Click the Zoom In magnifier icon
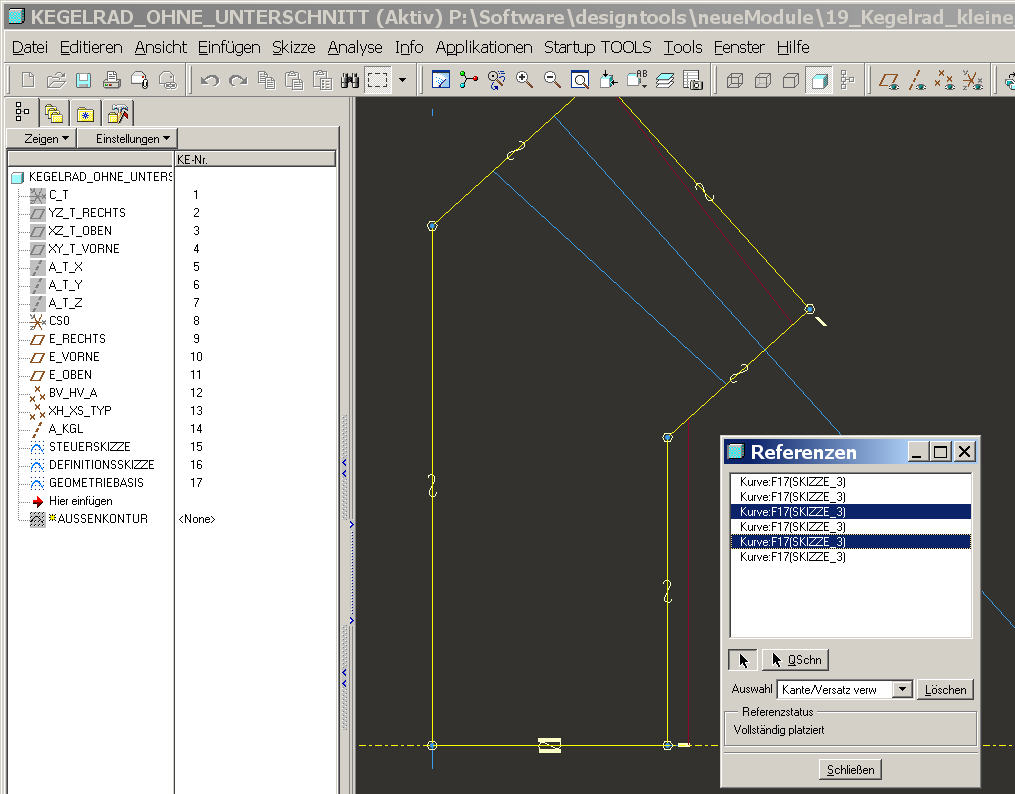Screen dimensions: 1015x794 tap(524, 80)
